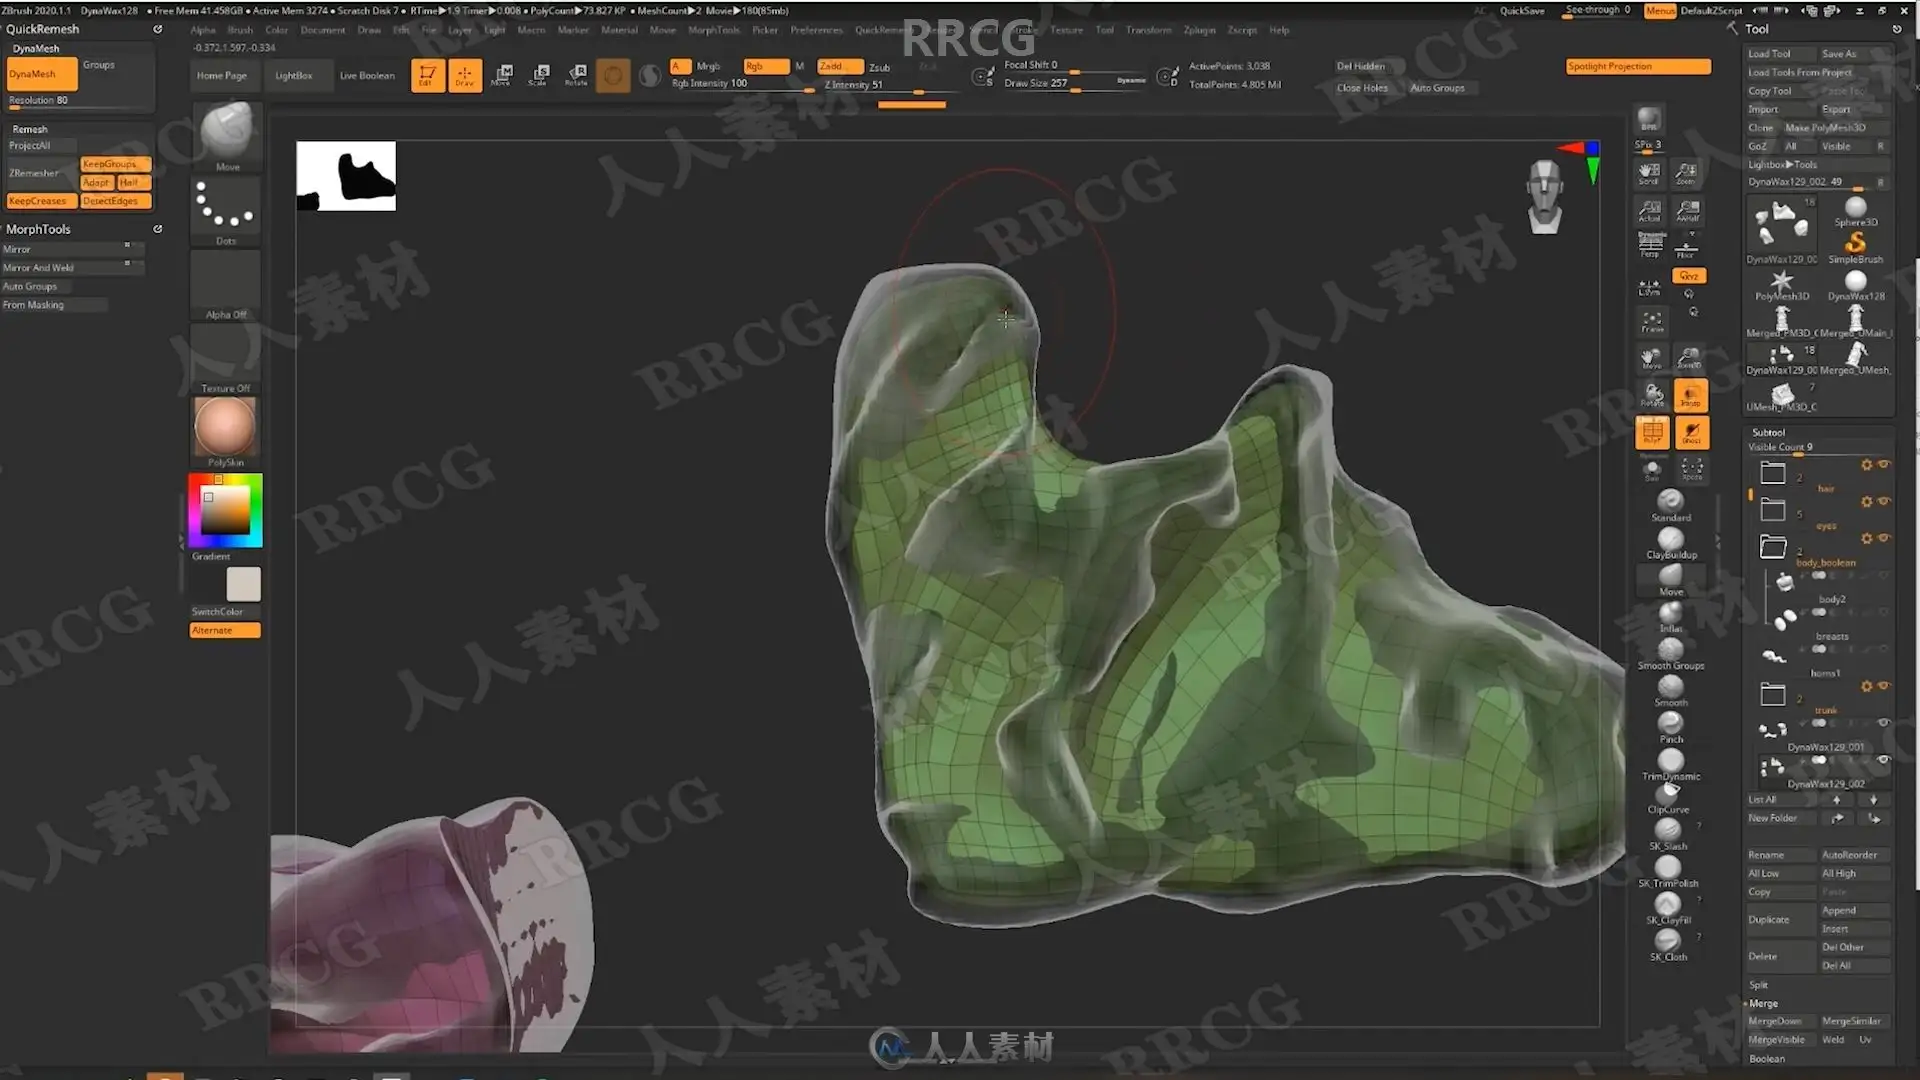Viewport: 1920px width, 1080px height.
Task: Switch to the Move transform icon in top shelf
Action: point(503,75)
